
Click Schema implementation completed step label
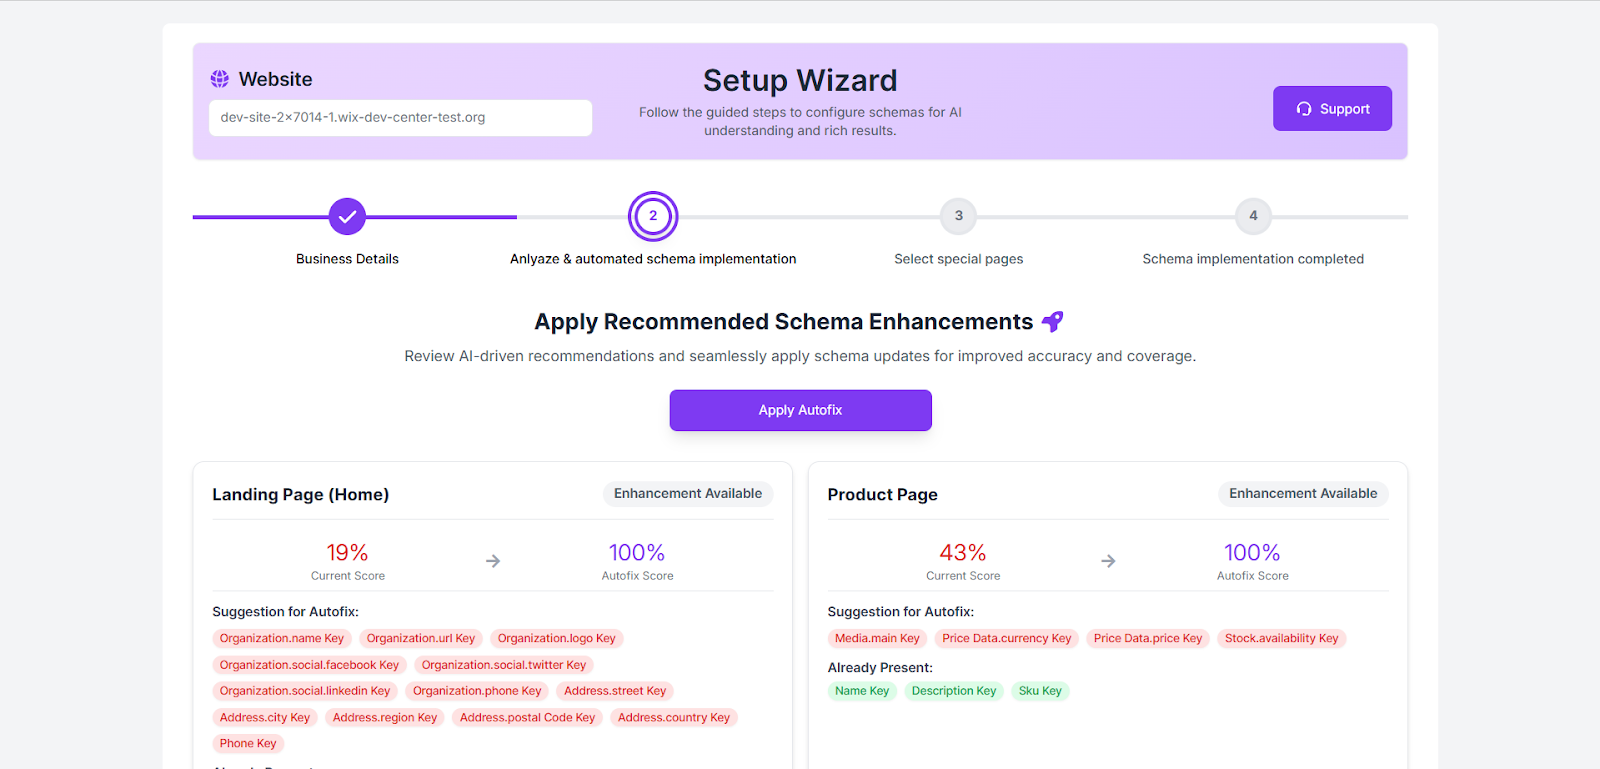click(x=1253, y=259)
